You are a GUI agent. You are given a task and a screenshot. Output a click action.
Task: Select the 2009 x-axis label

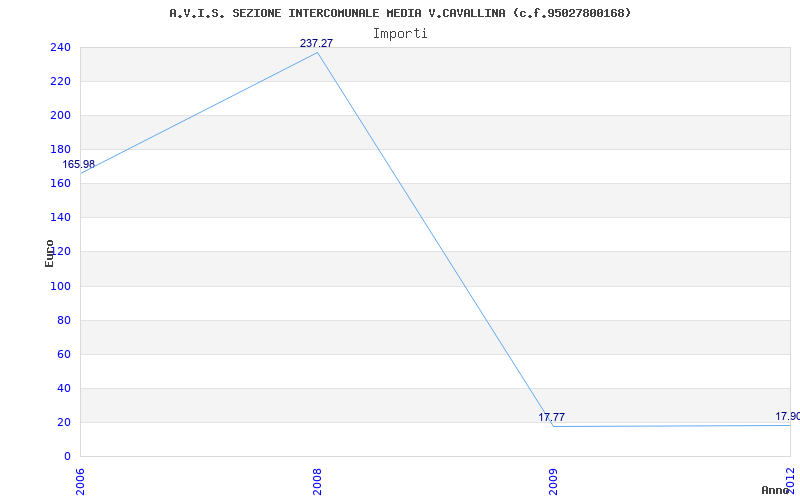(554, 482)
